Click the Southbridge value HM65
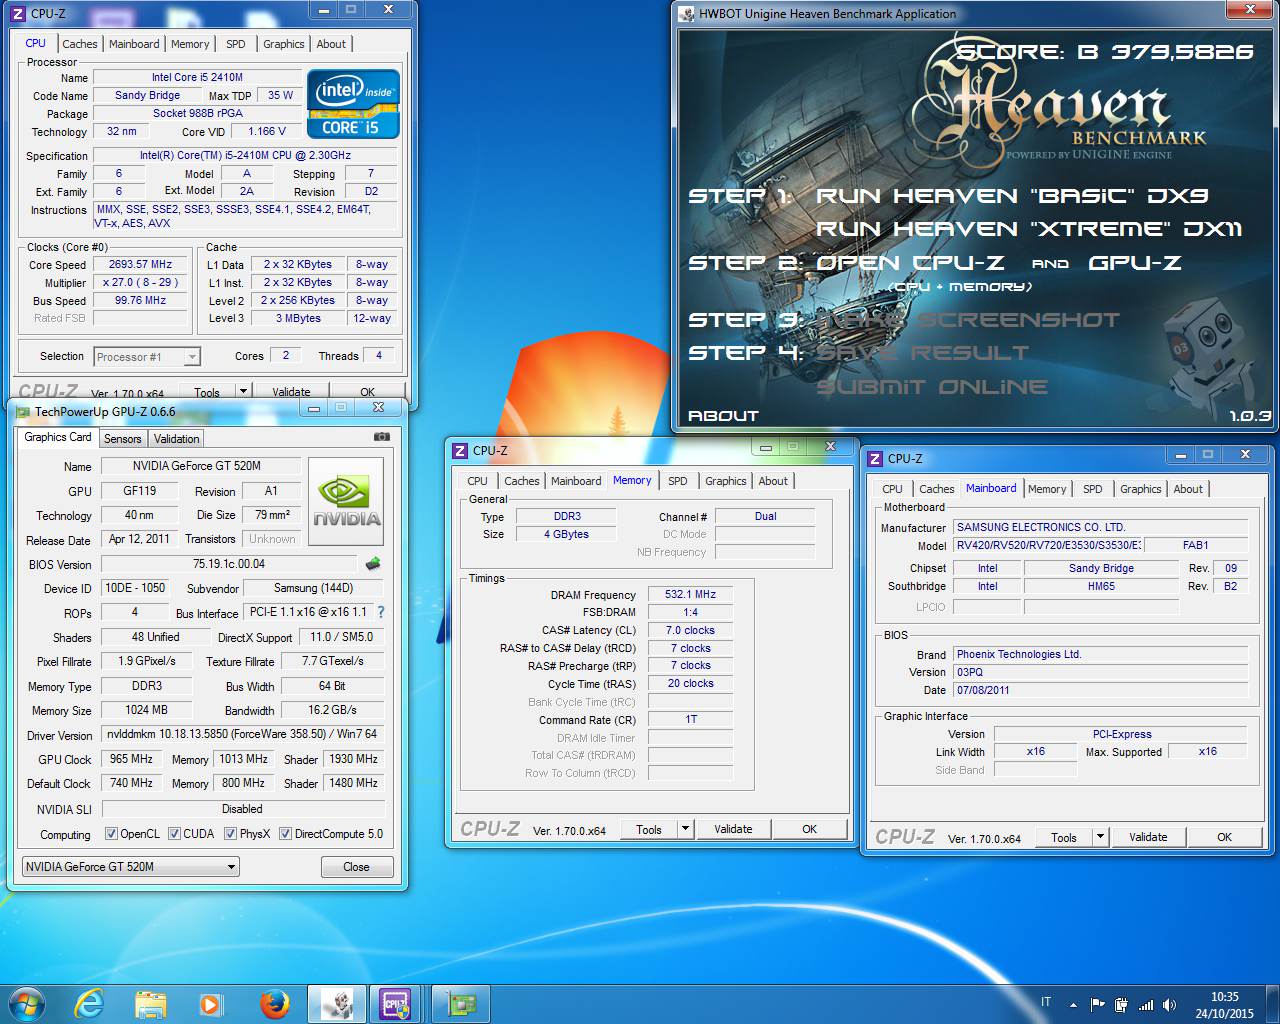The height and width of the screenshot is (1024, 1280). click(1101, 586)
